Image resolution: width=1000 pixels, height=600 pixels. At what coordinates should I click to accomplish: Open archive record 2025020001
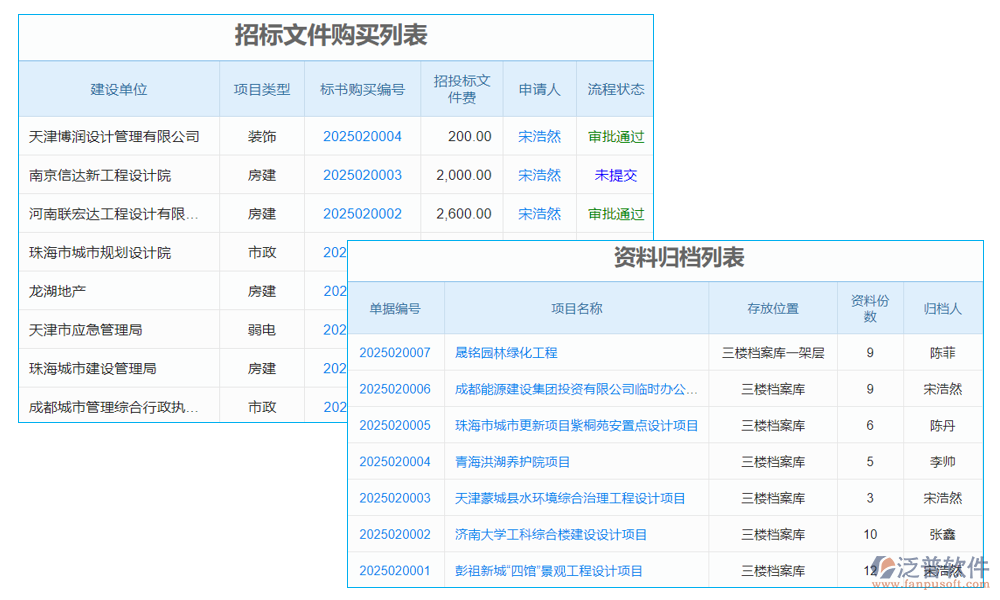pos(395,570)
